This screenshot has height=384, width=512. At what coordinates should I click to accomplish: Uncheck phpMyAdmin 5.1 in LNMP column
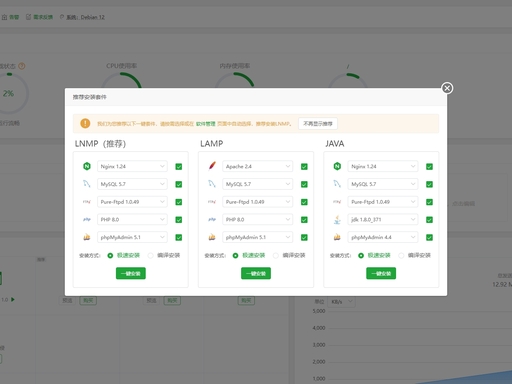pos(179,237)
